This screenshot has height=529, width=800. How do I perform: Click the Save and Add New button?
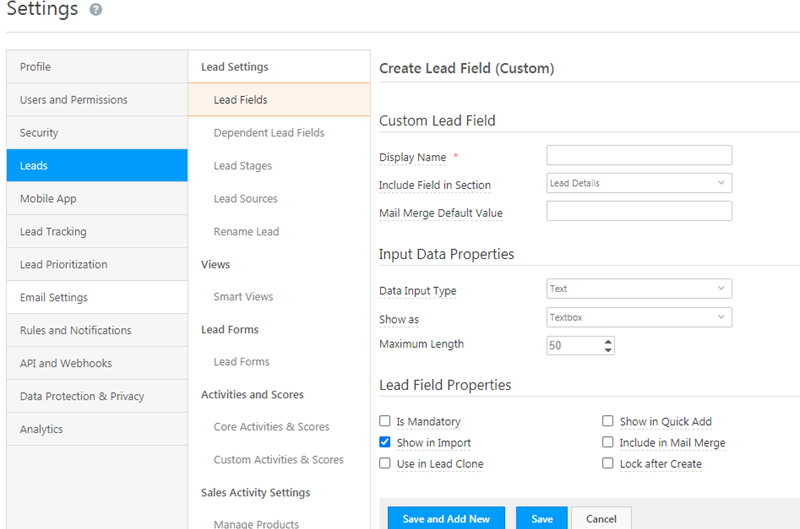[446, 518]
